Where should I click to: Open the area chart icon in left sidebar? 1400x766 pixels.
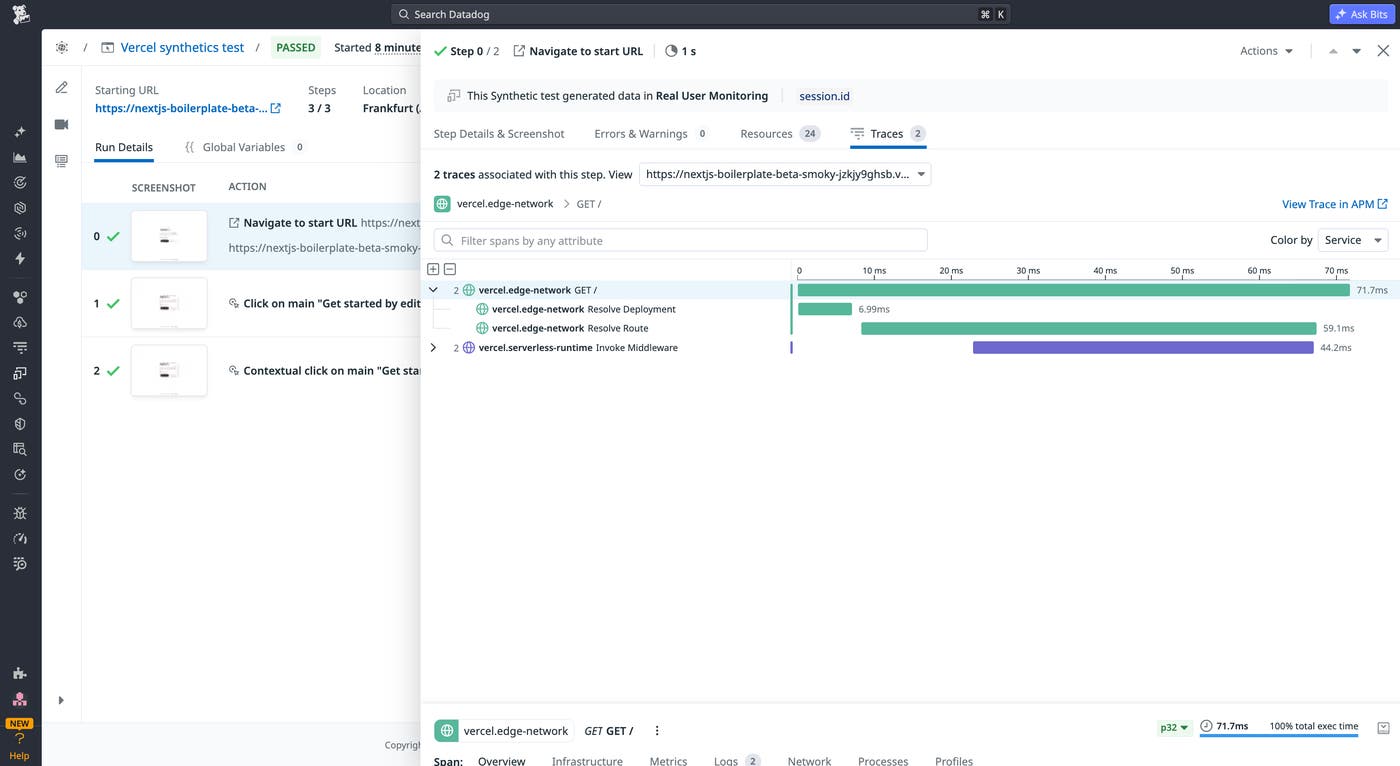(20, 157)
